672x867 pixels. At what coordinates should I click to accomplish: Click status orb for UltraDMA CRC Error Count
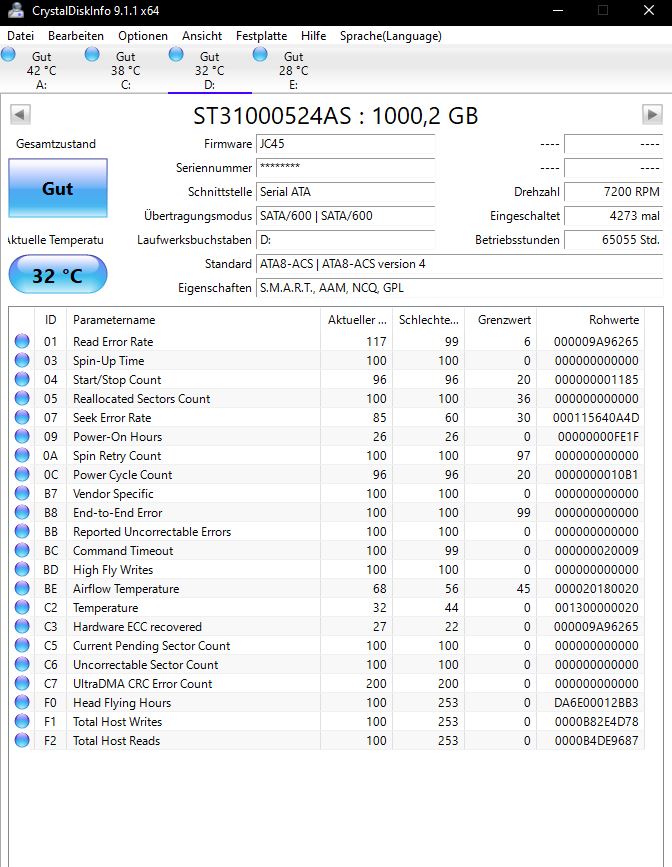(x=22, y=683)
